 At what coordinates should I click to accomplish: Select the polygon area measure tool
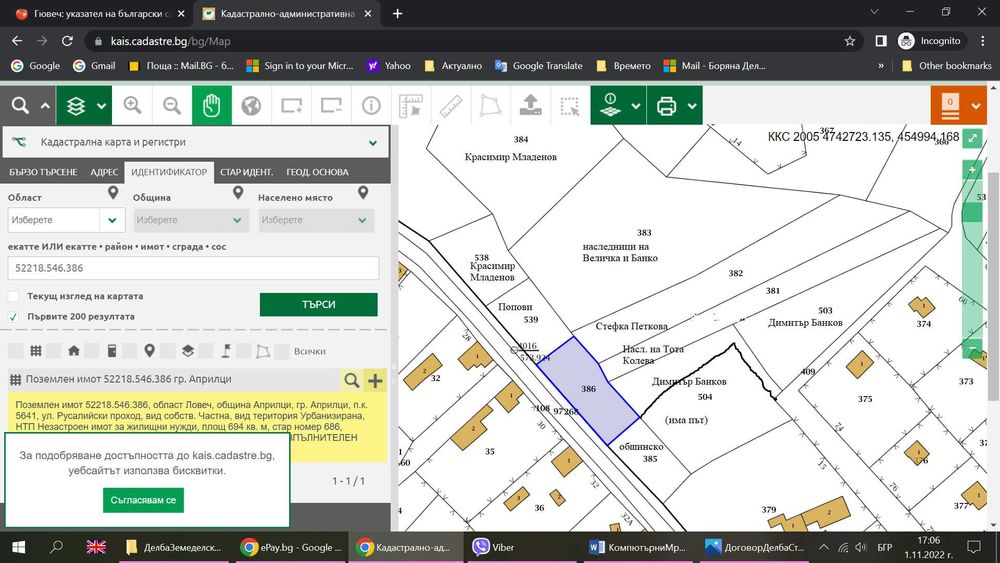click(x=490, y=106)
